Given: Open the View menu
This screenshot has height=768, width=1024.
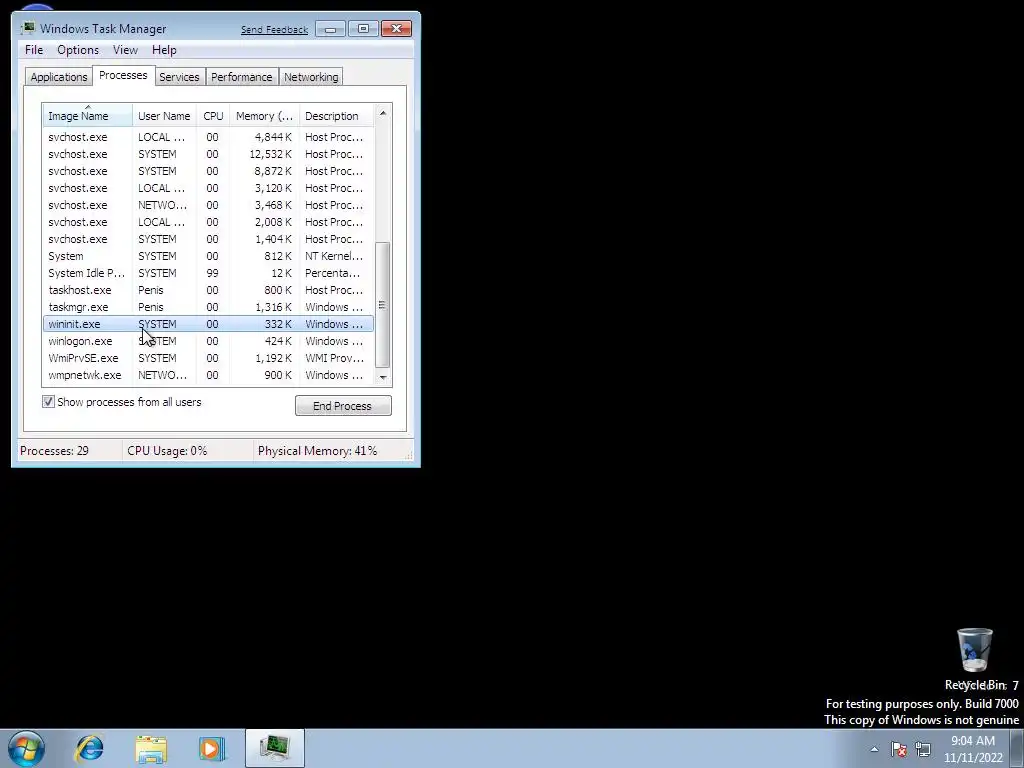Looking at the screenshot, I should [x=125, y=50].
